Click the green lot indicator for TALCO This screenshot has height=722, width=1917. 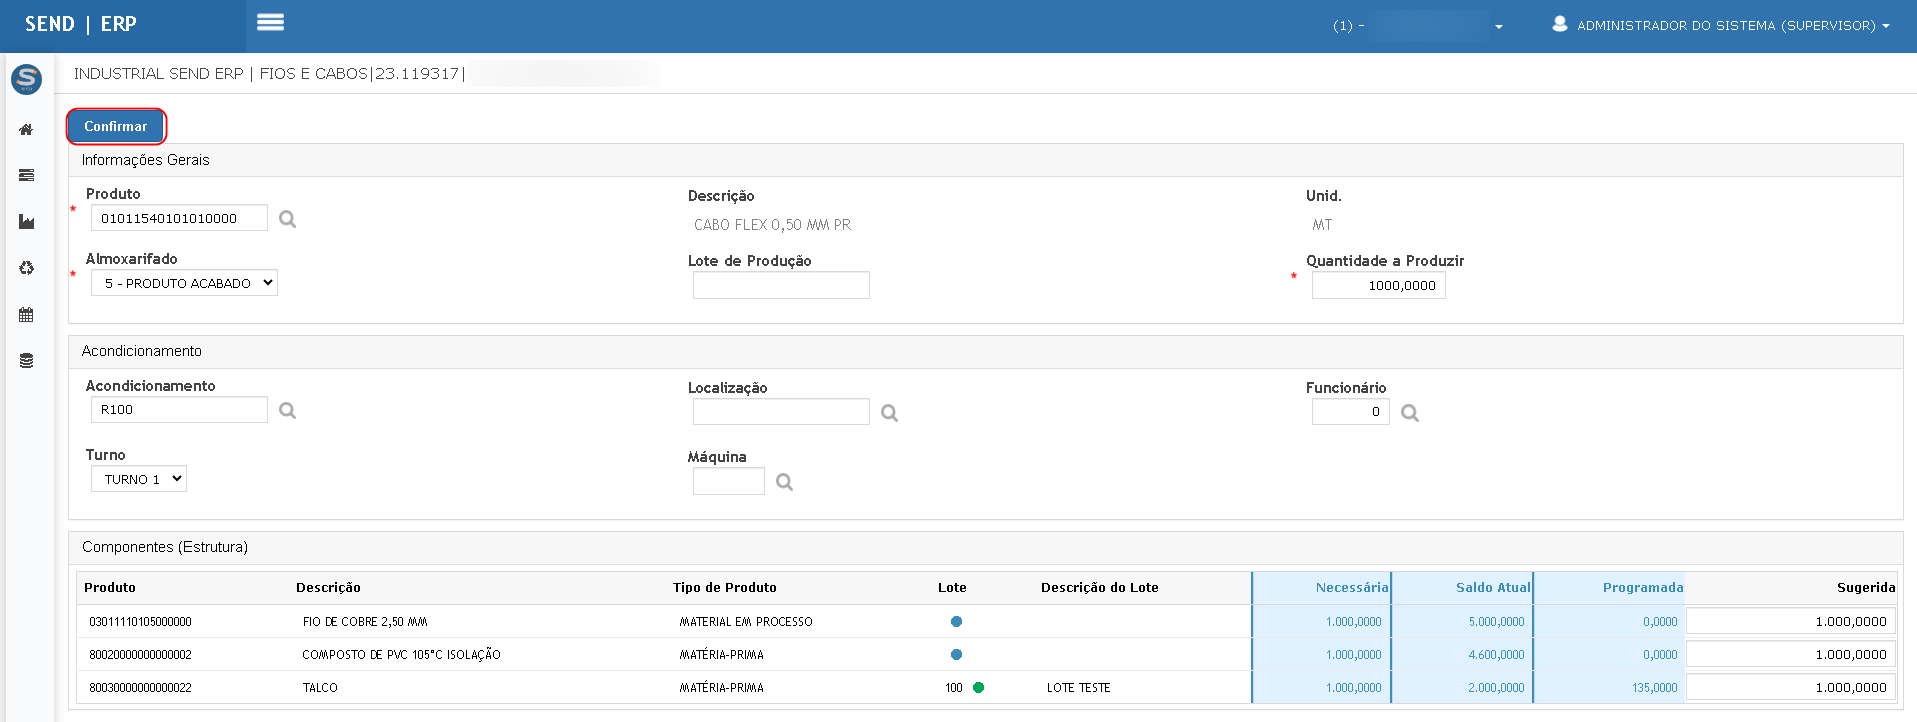point(978,688)
